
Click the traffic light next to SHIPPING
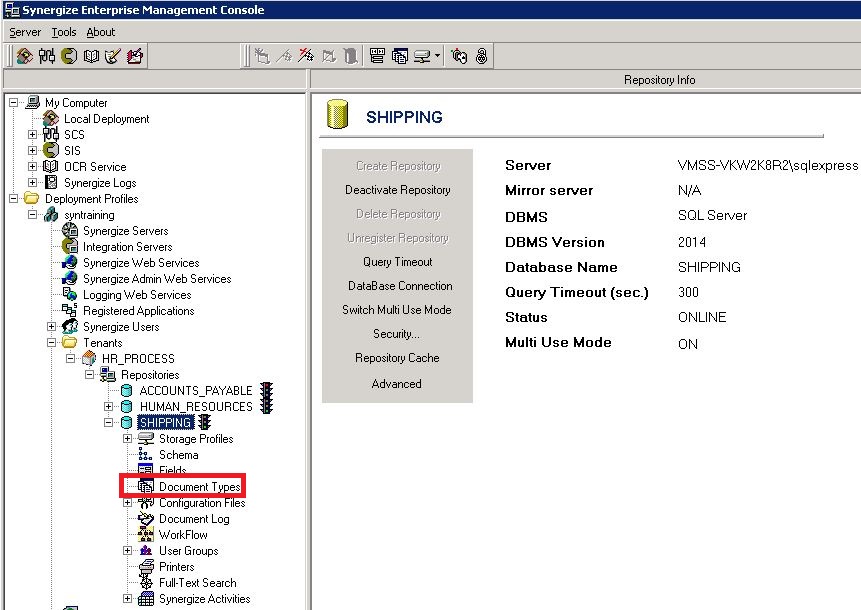204,422
